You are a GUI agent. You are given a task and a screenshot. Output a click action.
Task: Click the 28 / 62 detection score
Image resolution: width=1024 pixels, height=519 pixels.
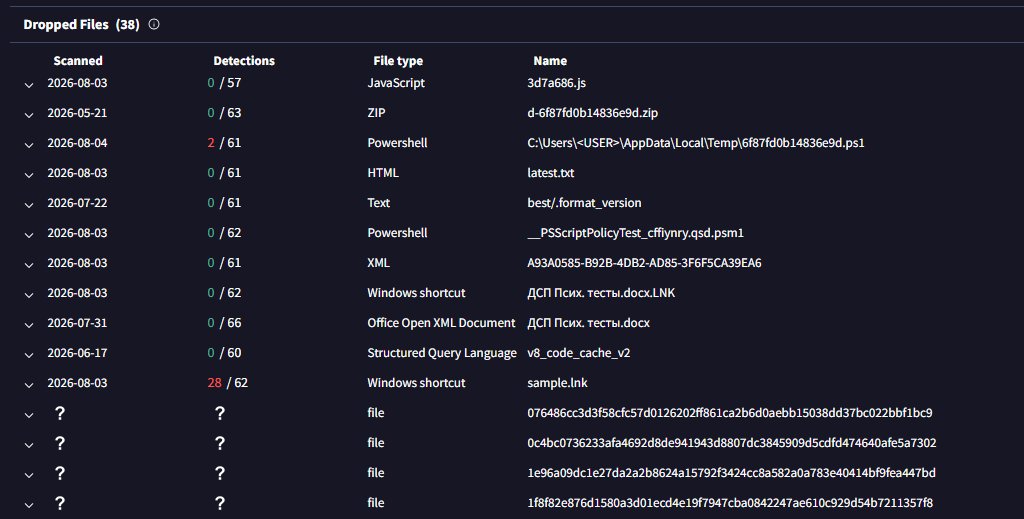point(227,383)
